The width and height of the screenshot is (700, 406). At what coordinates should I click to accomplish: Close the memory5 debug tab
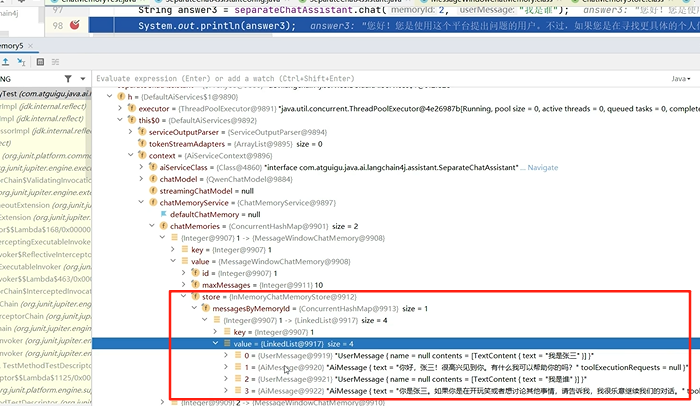point(30,46)
